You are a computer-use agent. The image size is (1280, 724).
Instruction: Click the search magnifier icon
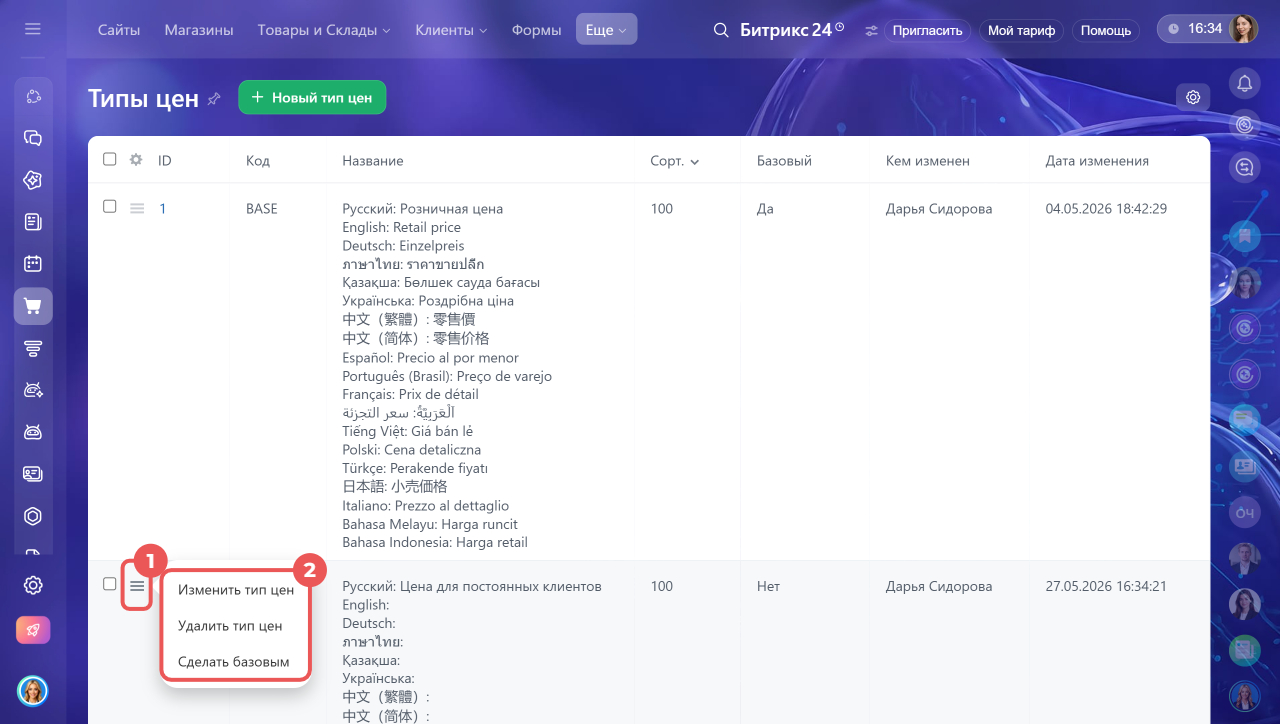[x=720, y=30]
